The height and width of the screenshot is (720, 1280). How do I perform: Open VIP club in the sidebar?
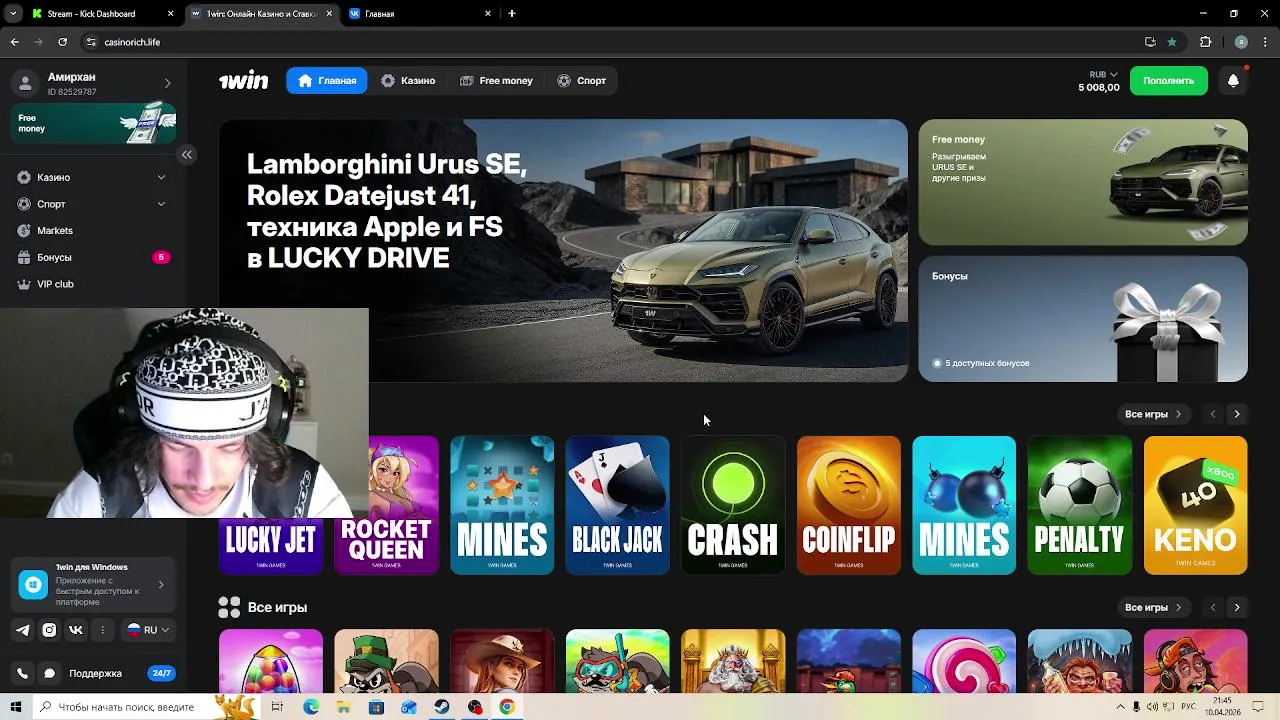click(x=55, y=284)
